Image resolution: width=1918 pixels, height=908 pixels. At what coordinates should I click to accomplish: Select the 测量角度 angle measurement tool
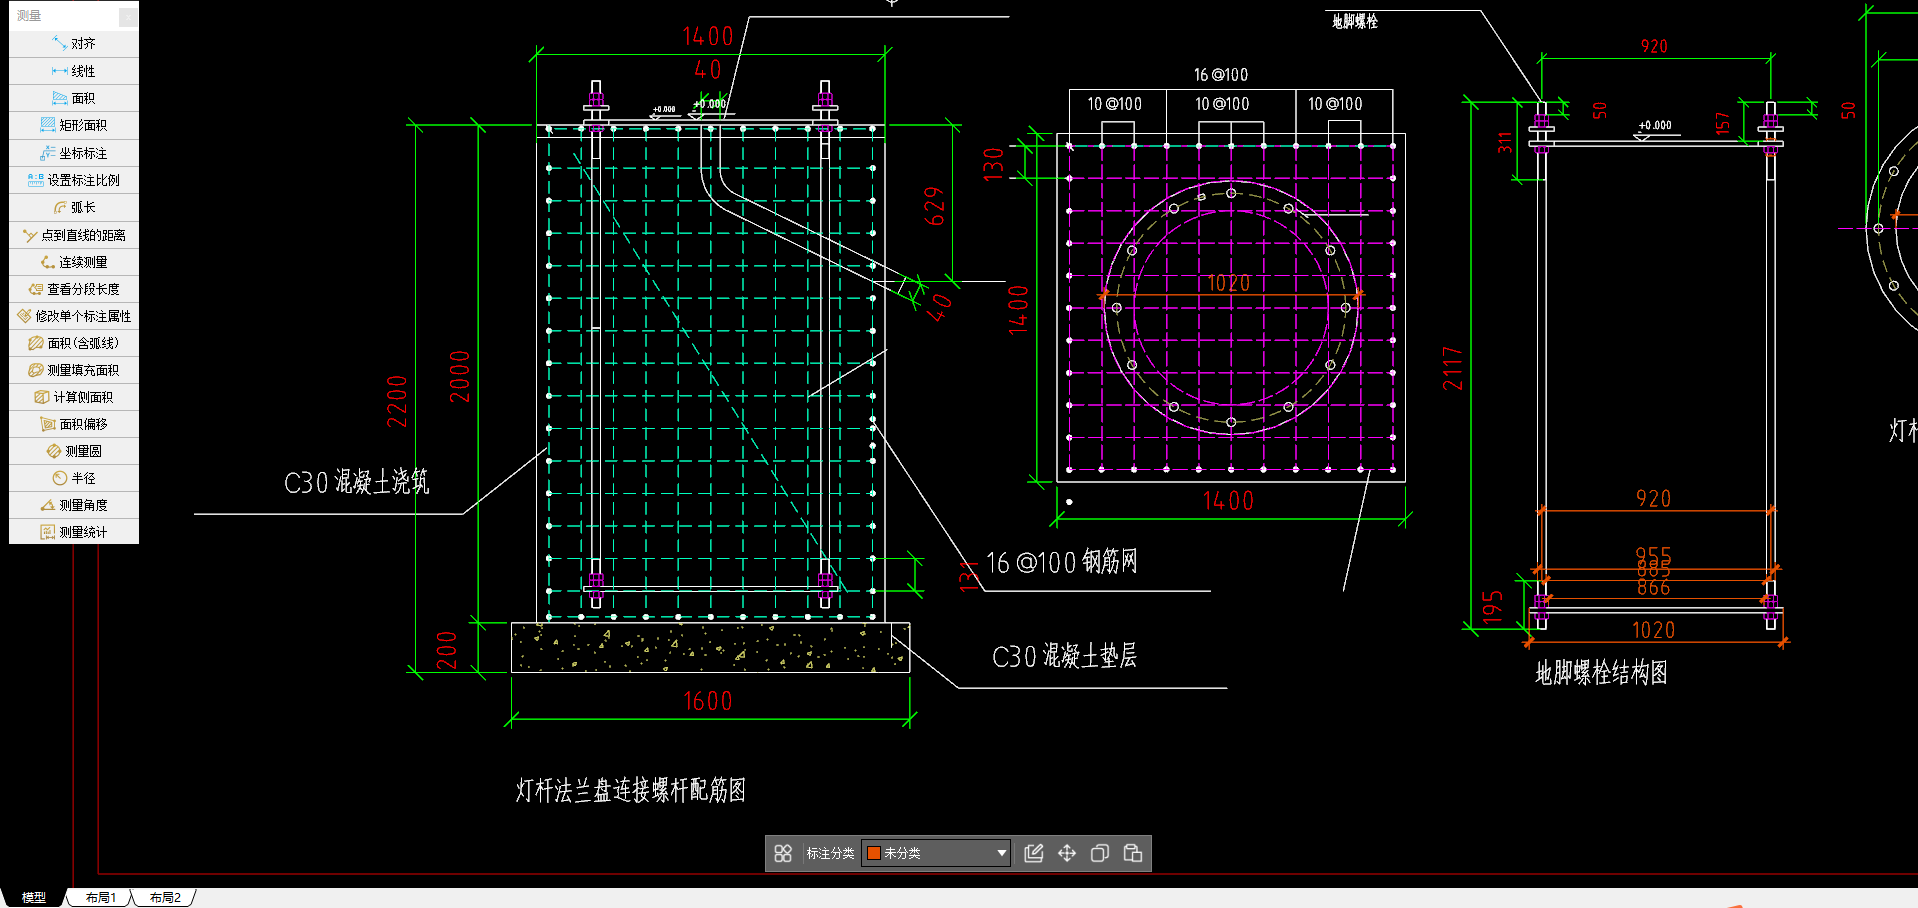[x=74, y=505]
